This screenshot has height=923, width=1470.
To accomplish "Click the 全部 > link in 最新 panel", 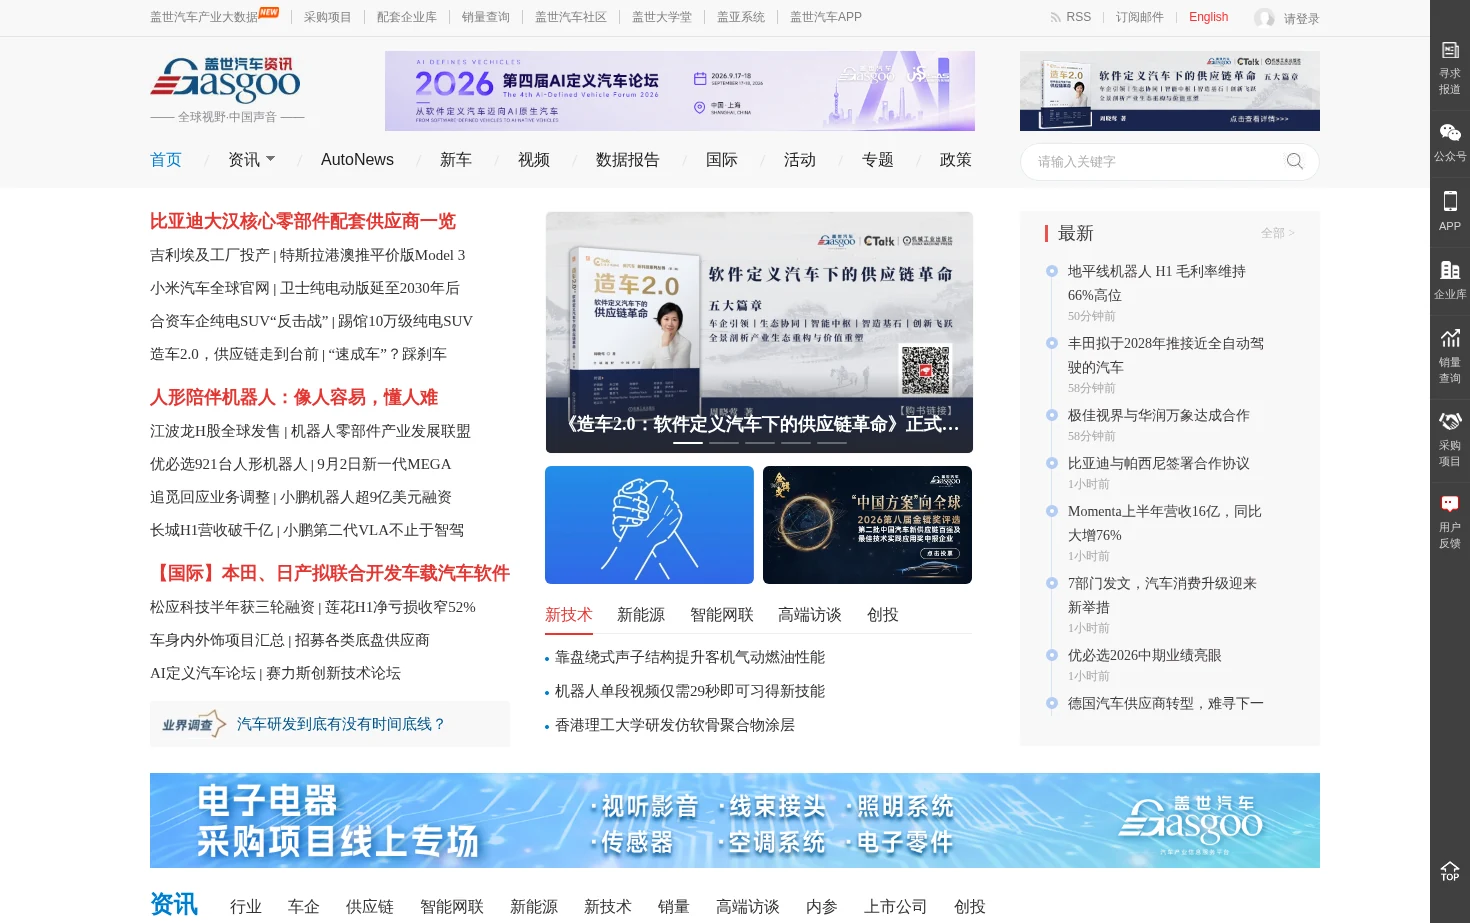I will click(x=1277, y=233).
